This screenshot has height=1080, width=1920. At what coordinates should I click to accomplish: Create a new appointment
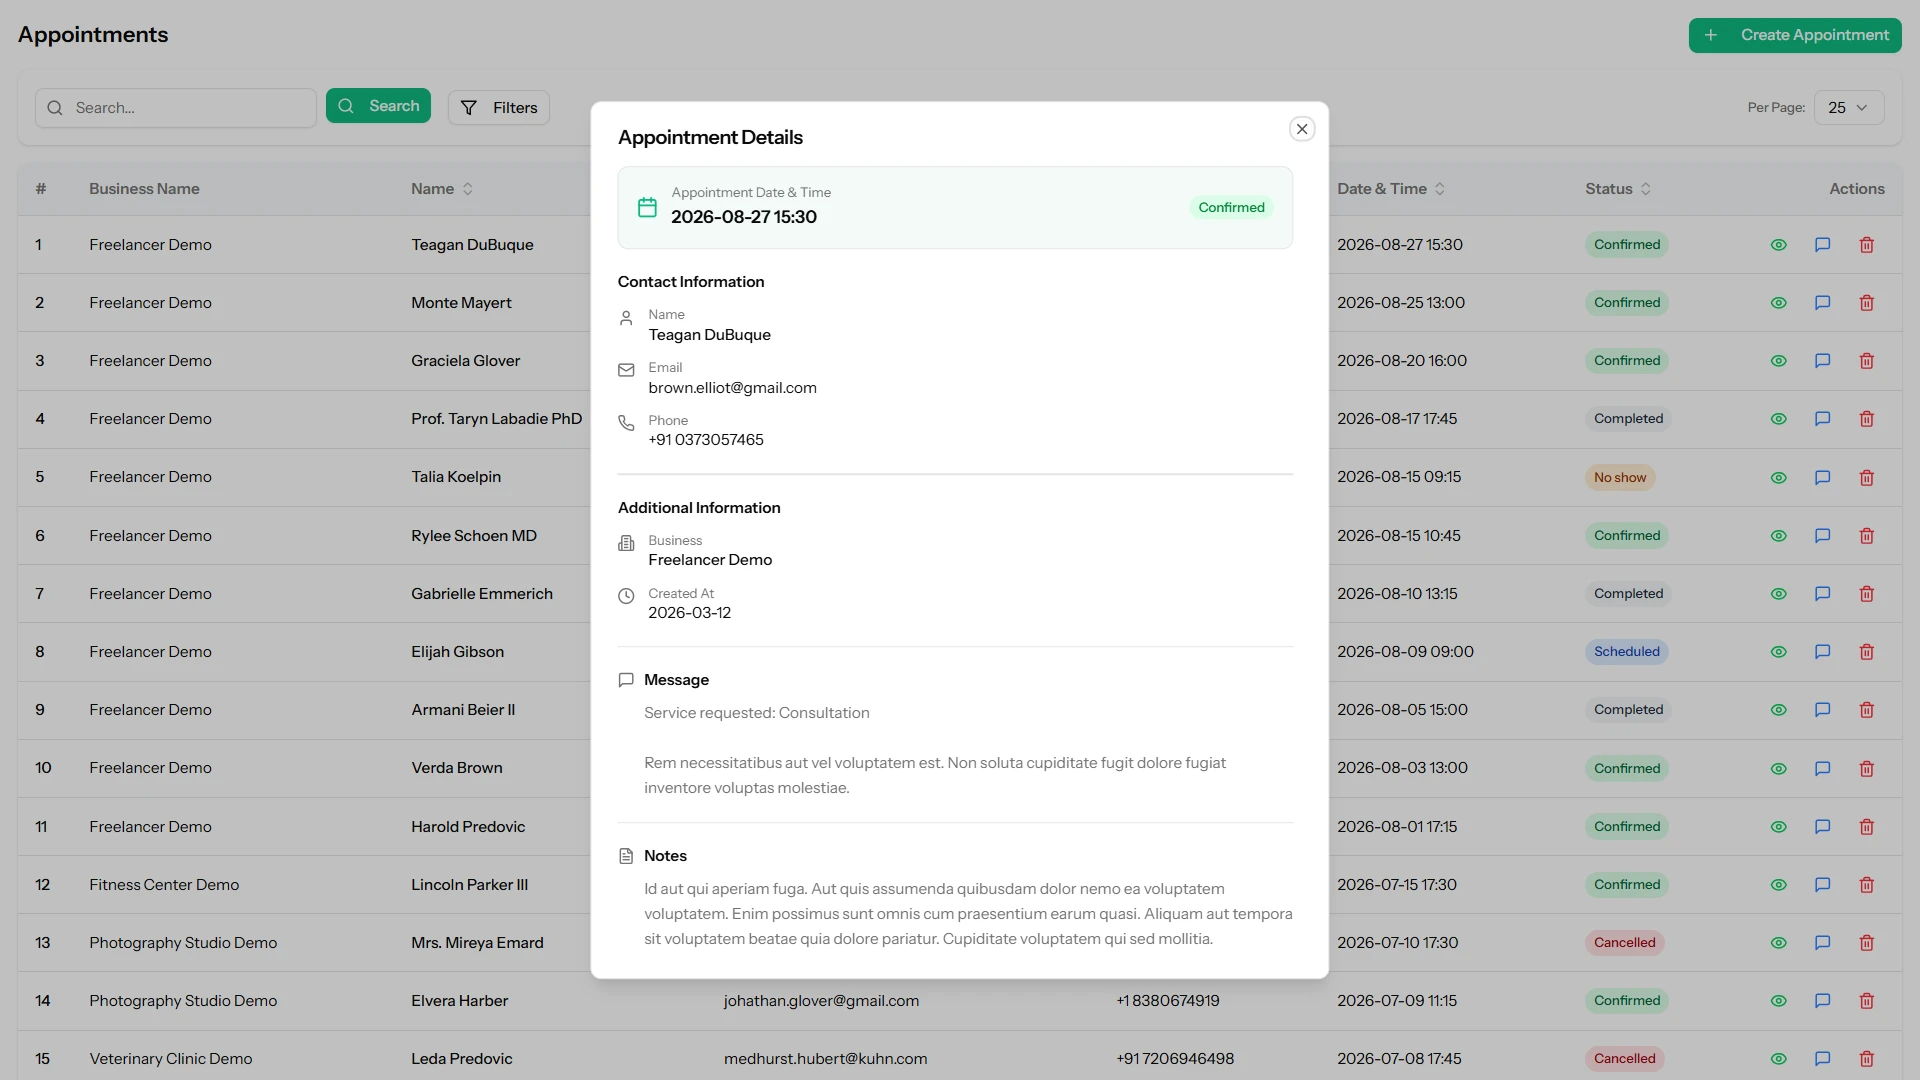tap(1795, 35)
